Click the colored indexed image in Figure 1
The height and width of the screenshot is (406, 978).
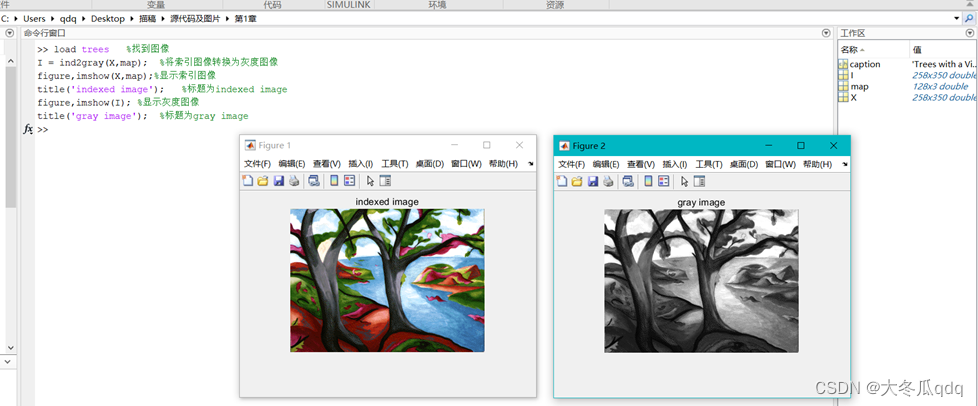point(387,281)
